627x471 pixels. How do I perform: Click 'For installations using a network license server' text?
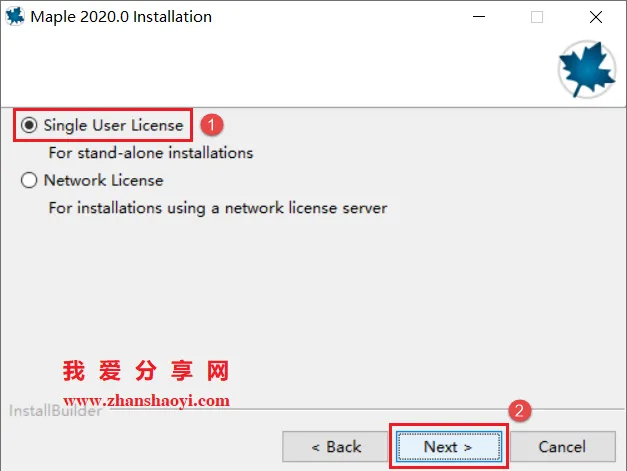(218, 208)
